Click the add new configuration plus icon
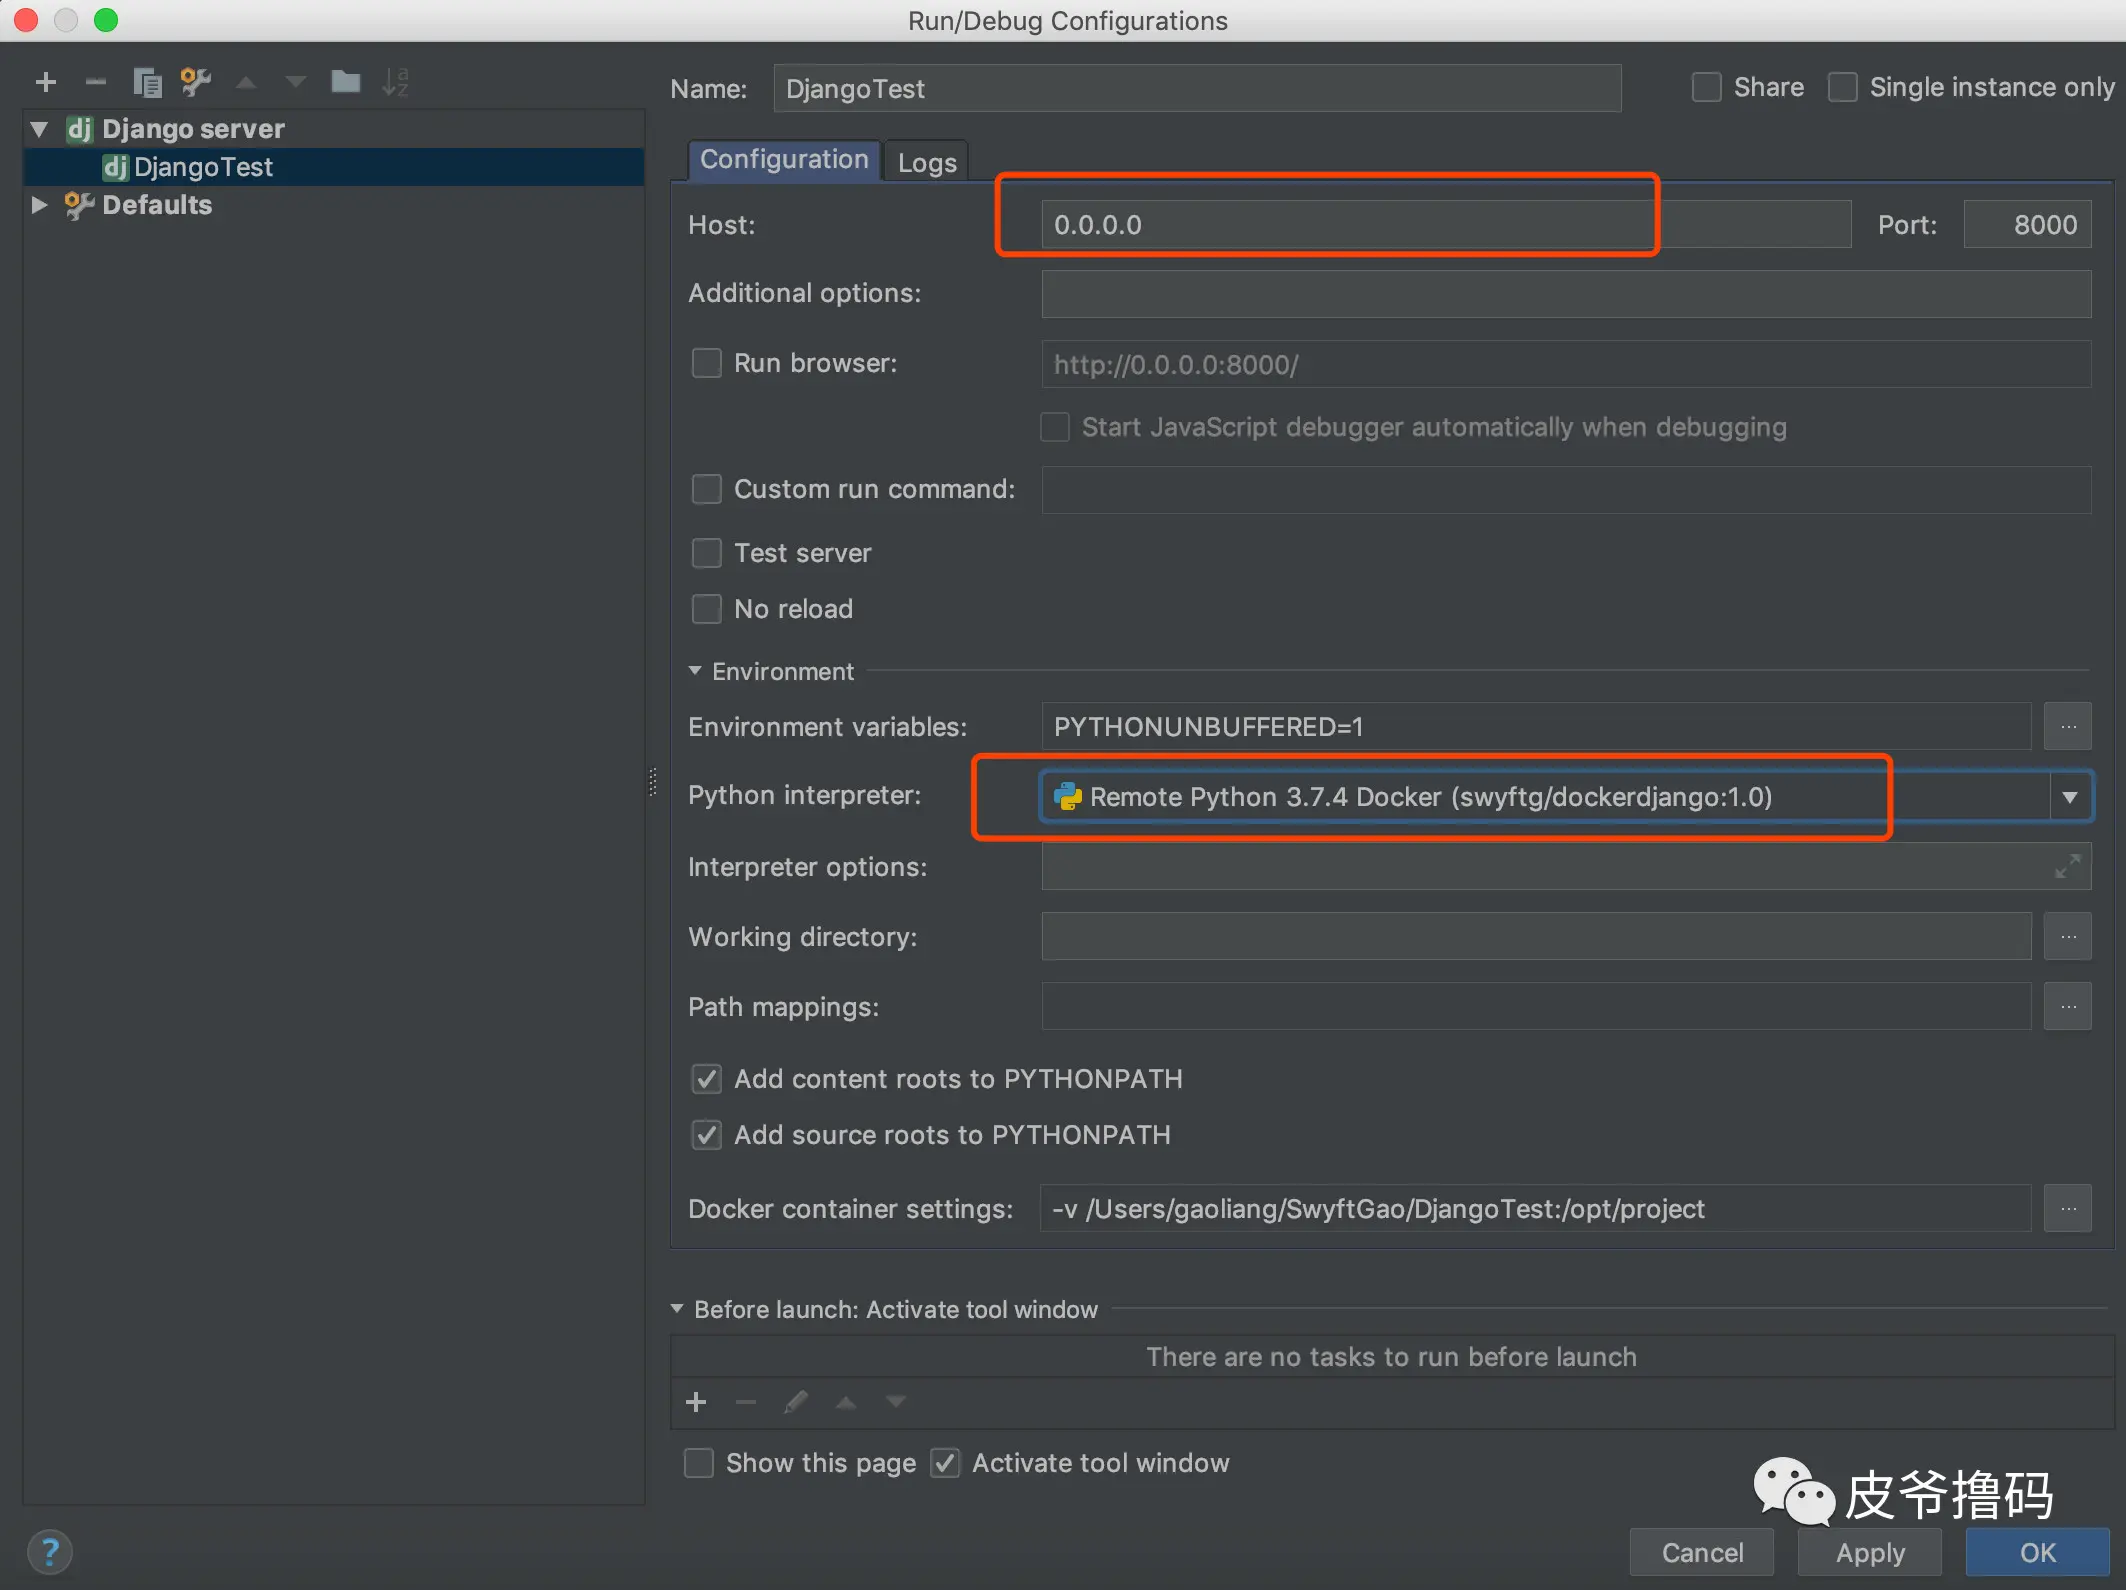Viewport: 2126px width, 1590px height. (46, 82)
